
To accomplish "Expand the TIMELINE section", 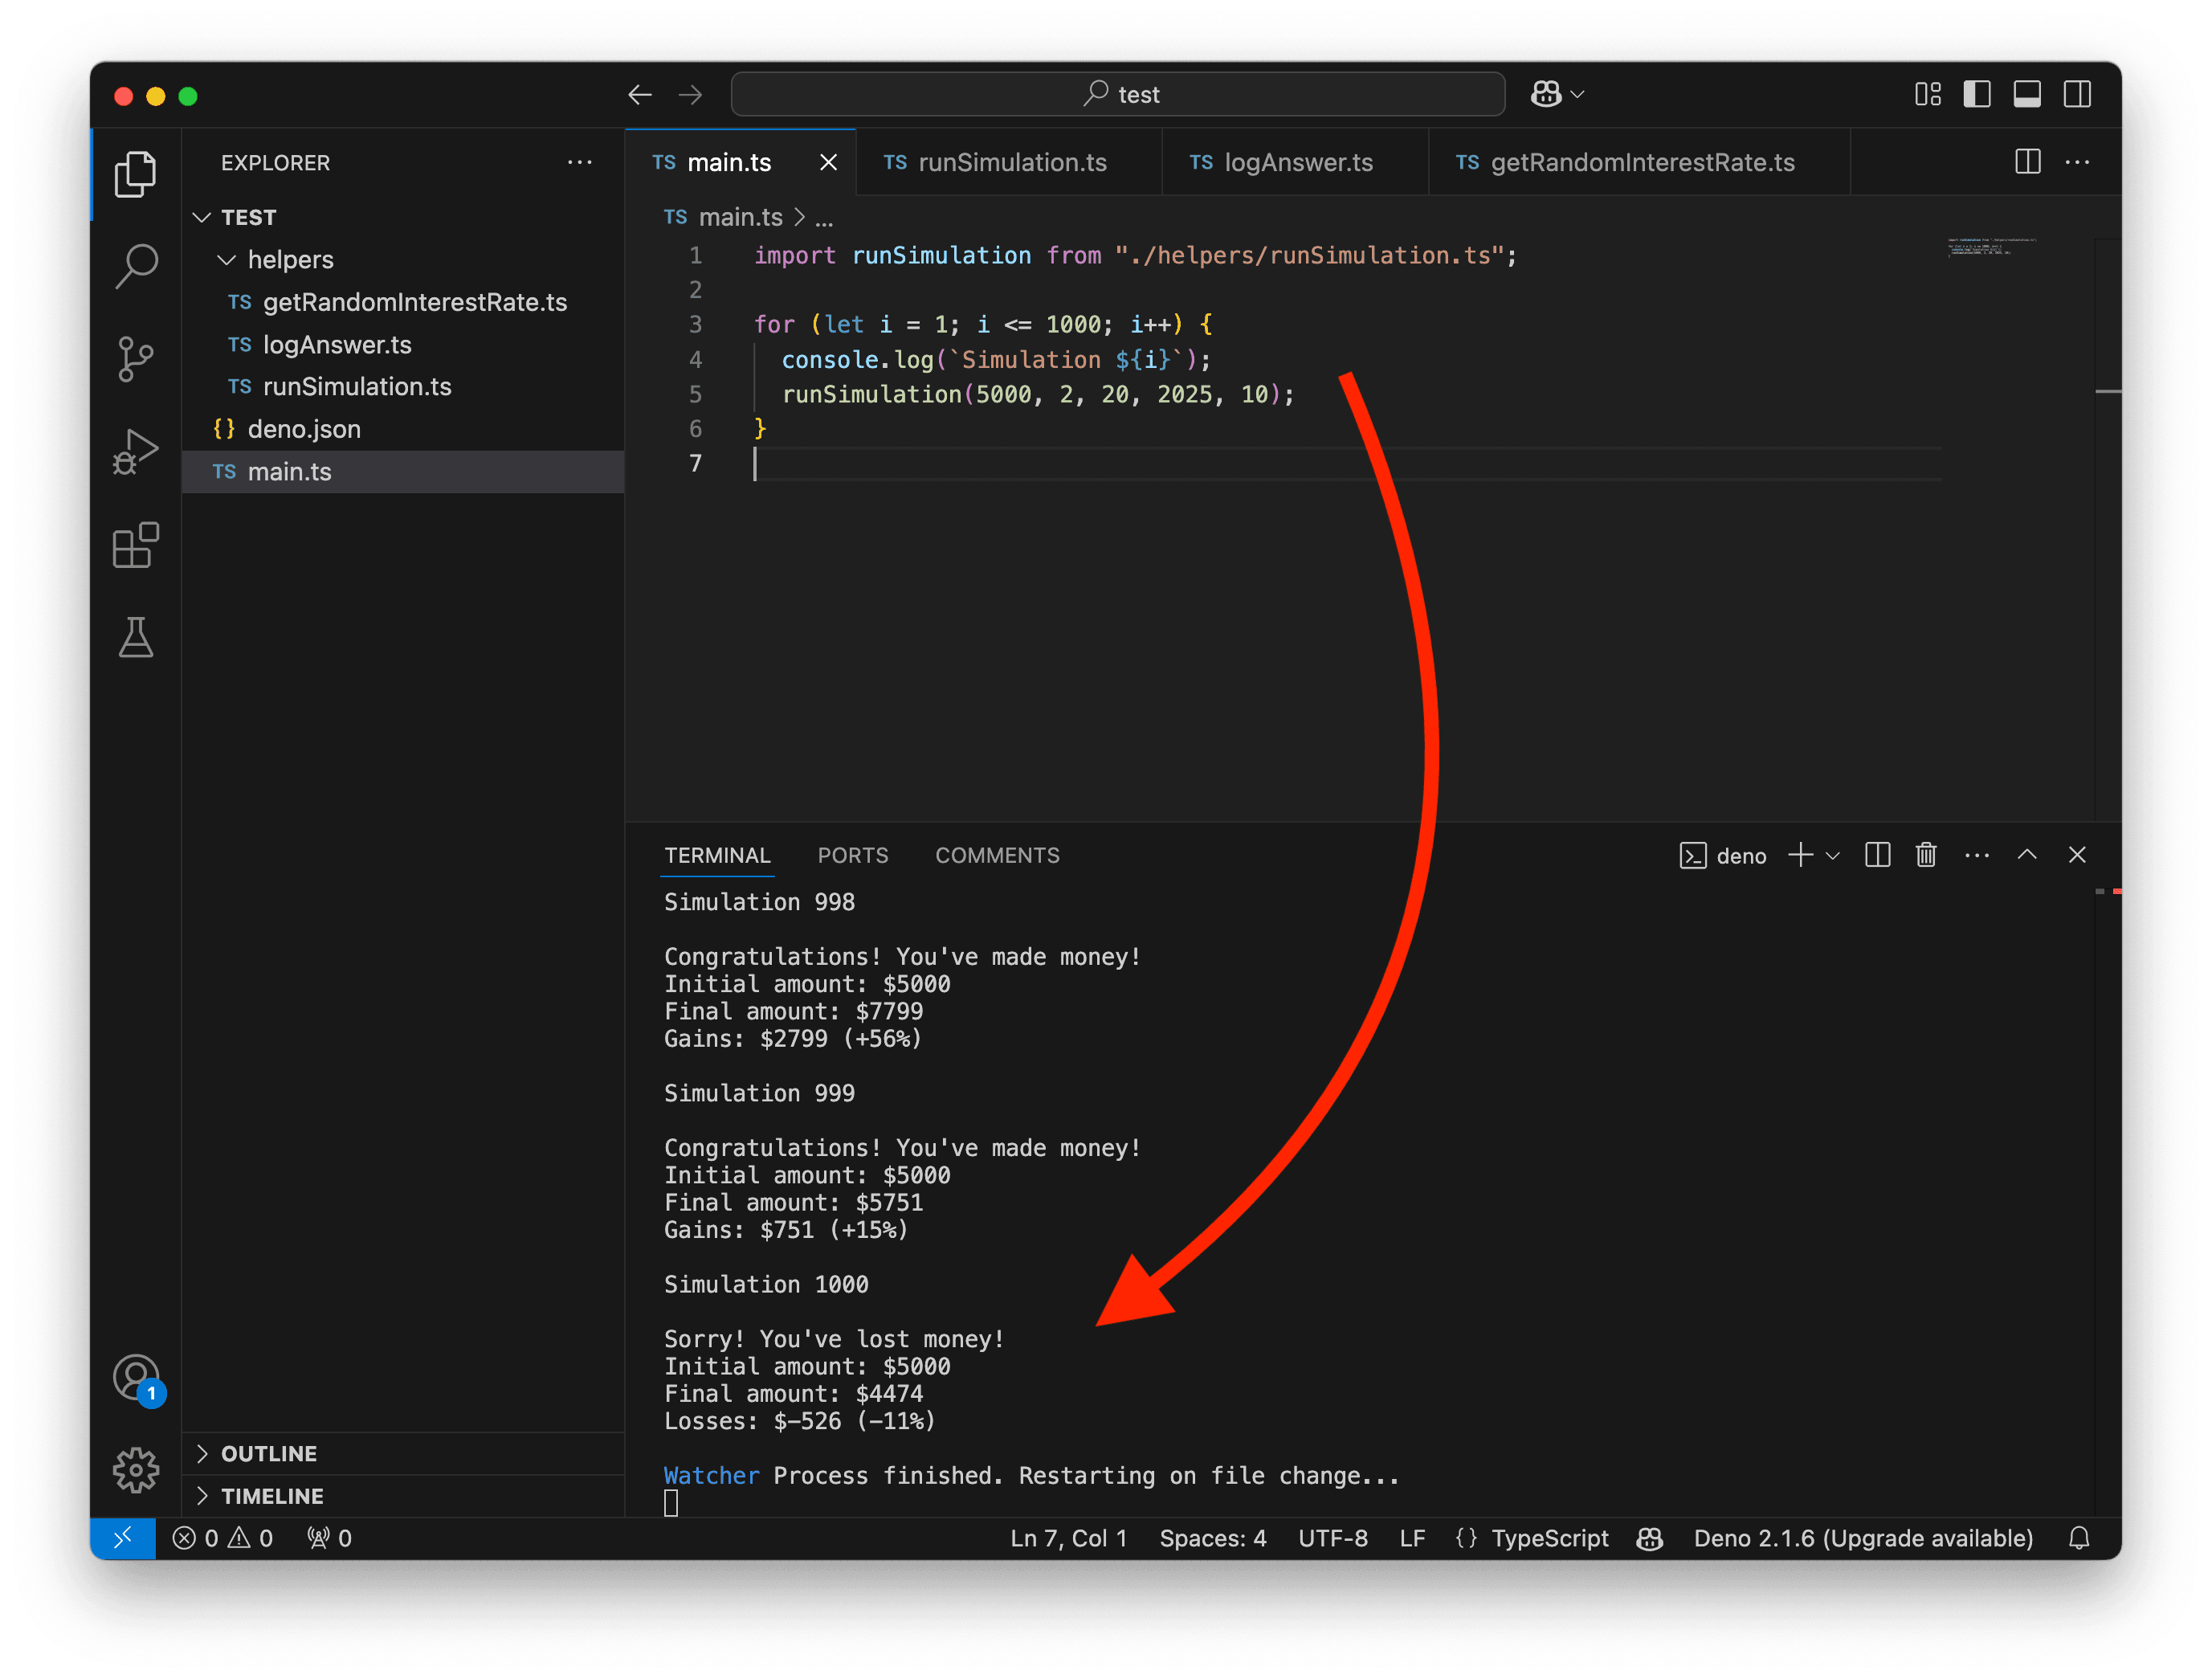I will [403, 1496].
